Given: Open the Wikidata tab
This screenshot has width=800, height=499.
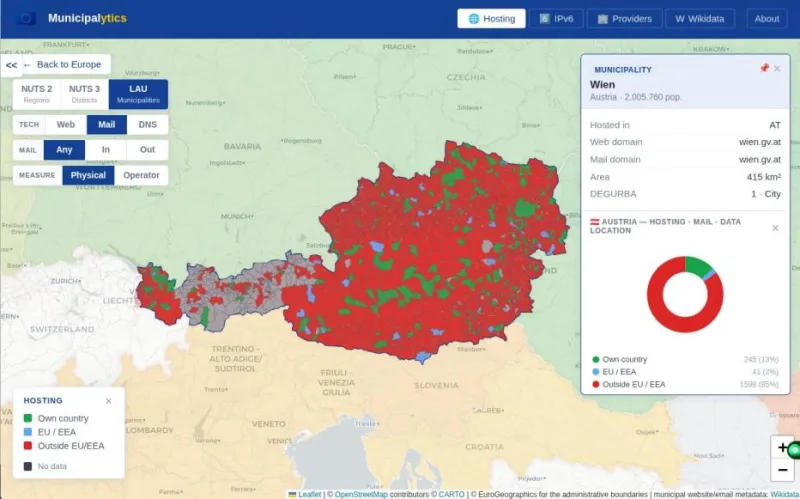Looking at the screenshot, I should tap(700, 18).
